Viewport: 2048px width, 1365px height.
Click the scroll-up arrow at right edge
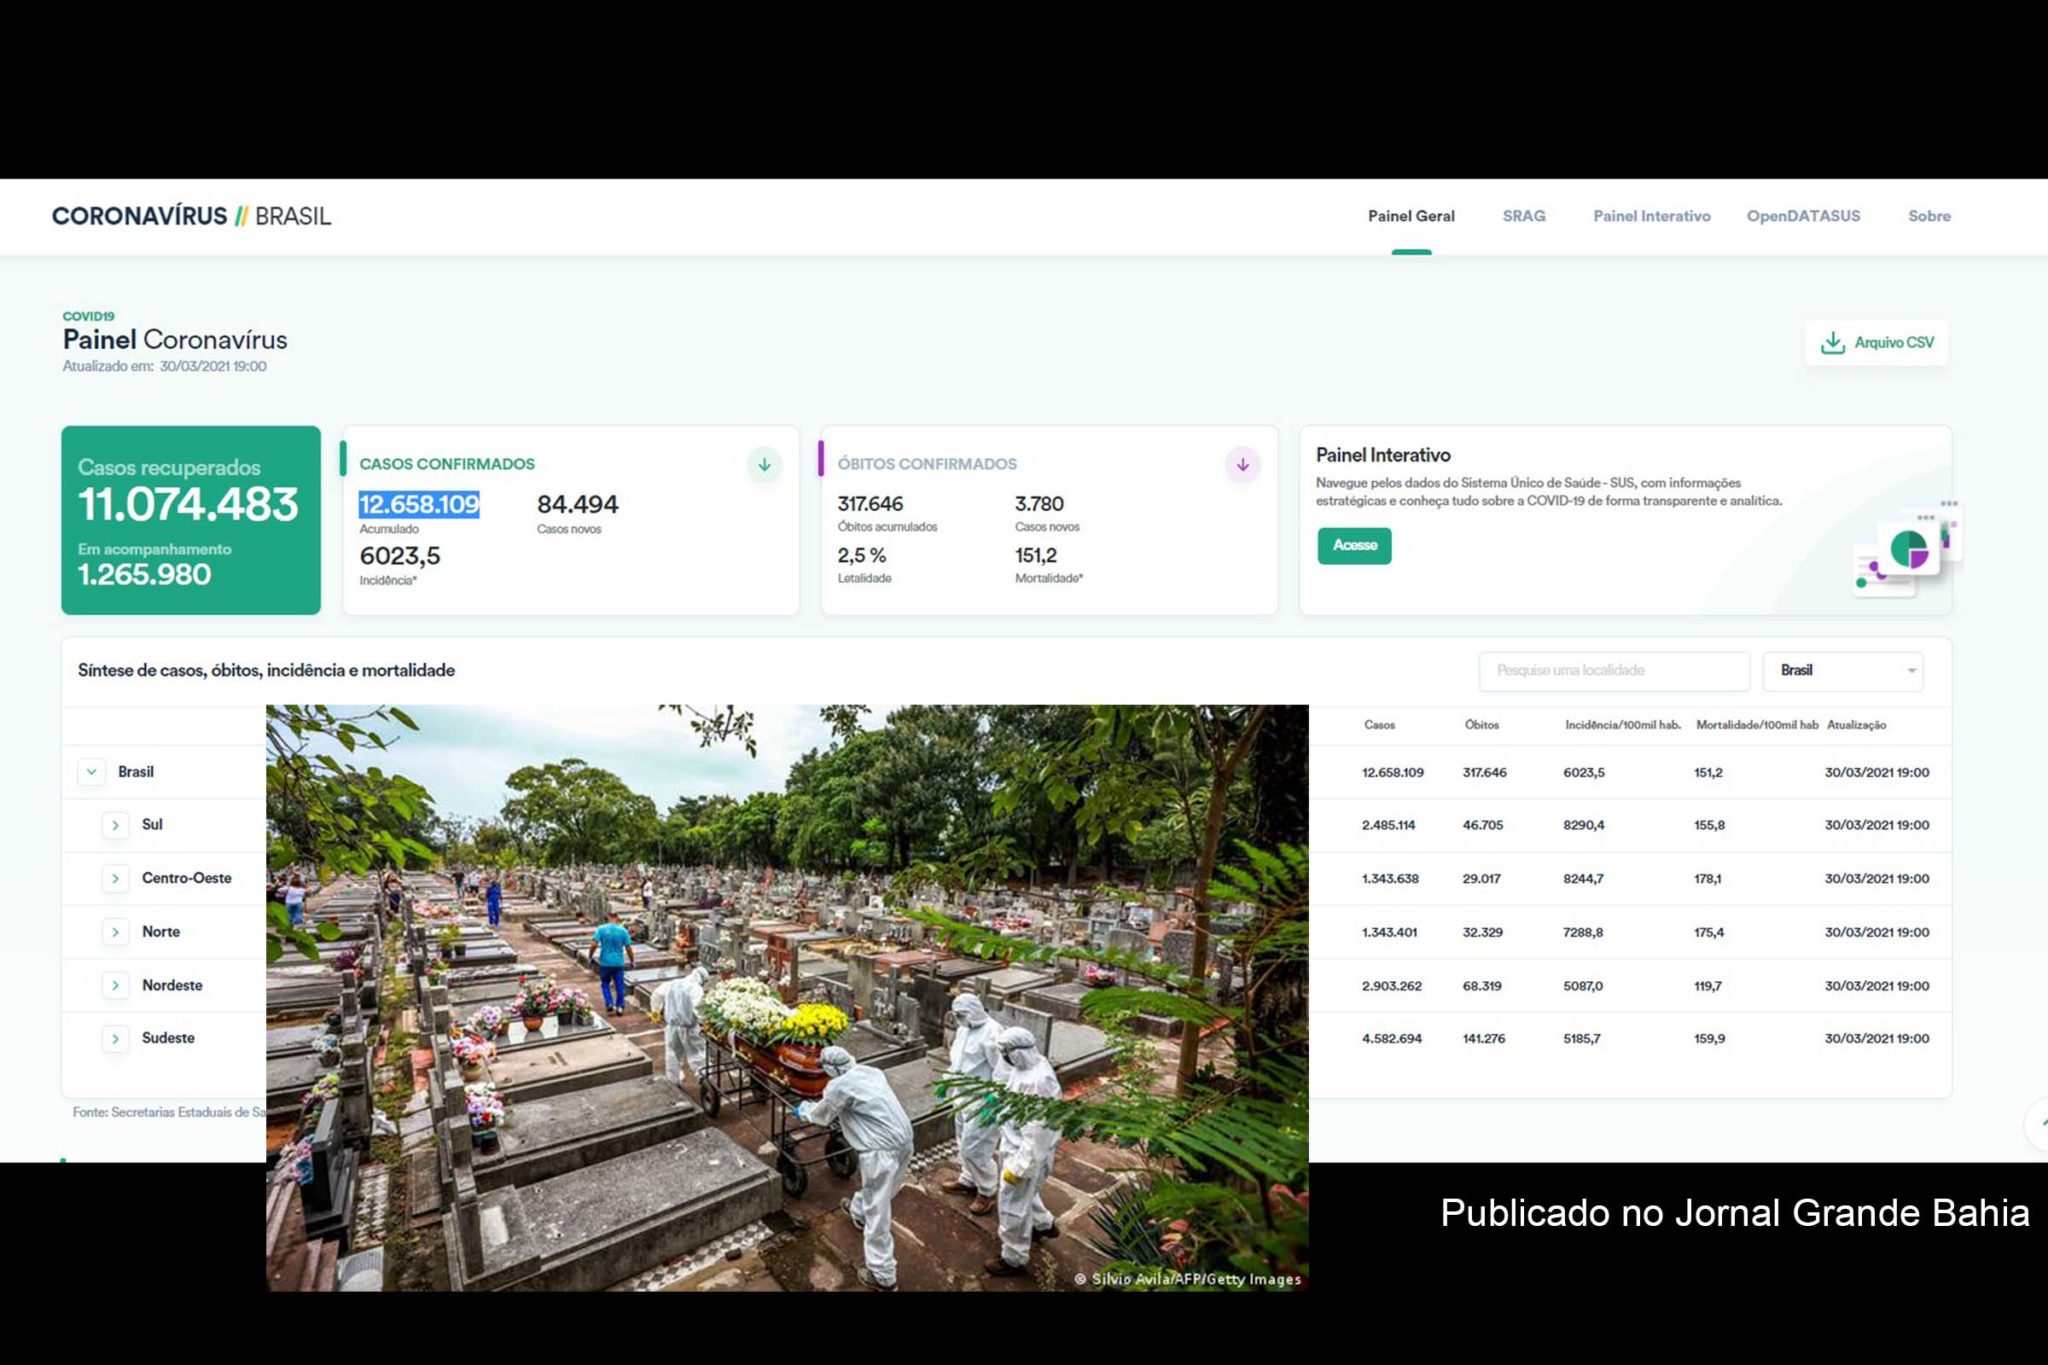tap(2037, 1122)
